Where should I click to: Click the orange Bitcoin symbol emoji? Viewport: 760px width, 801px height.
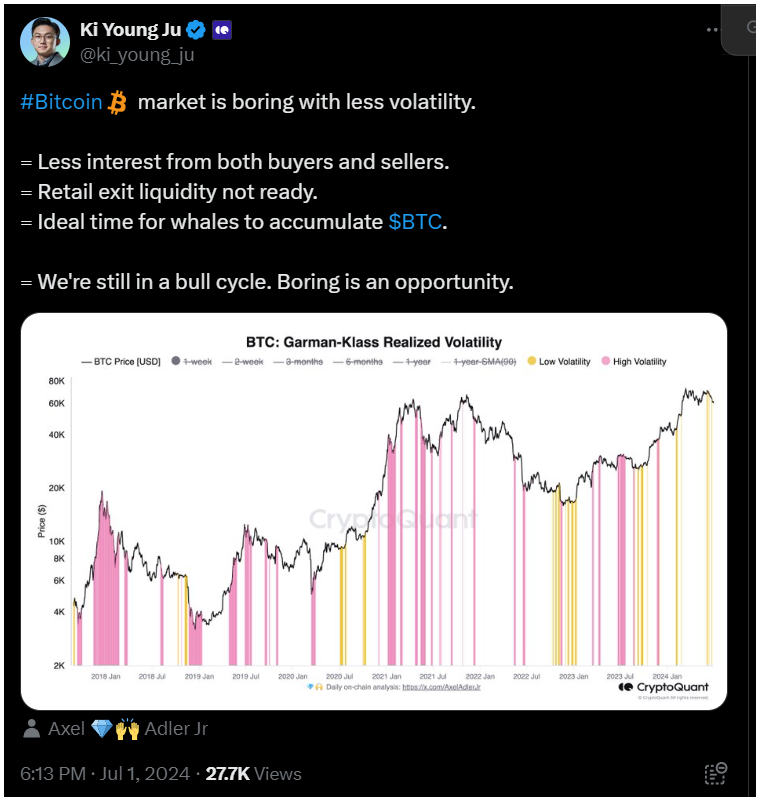(x=119, y=103)
